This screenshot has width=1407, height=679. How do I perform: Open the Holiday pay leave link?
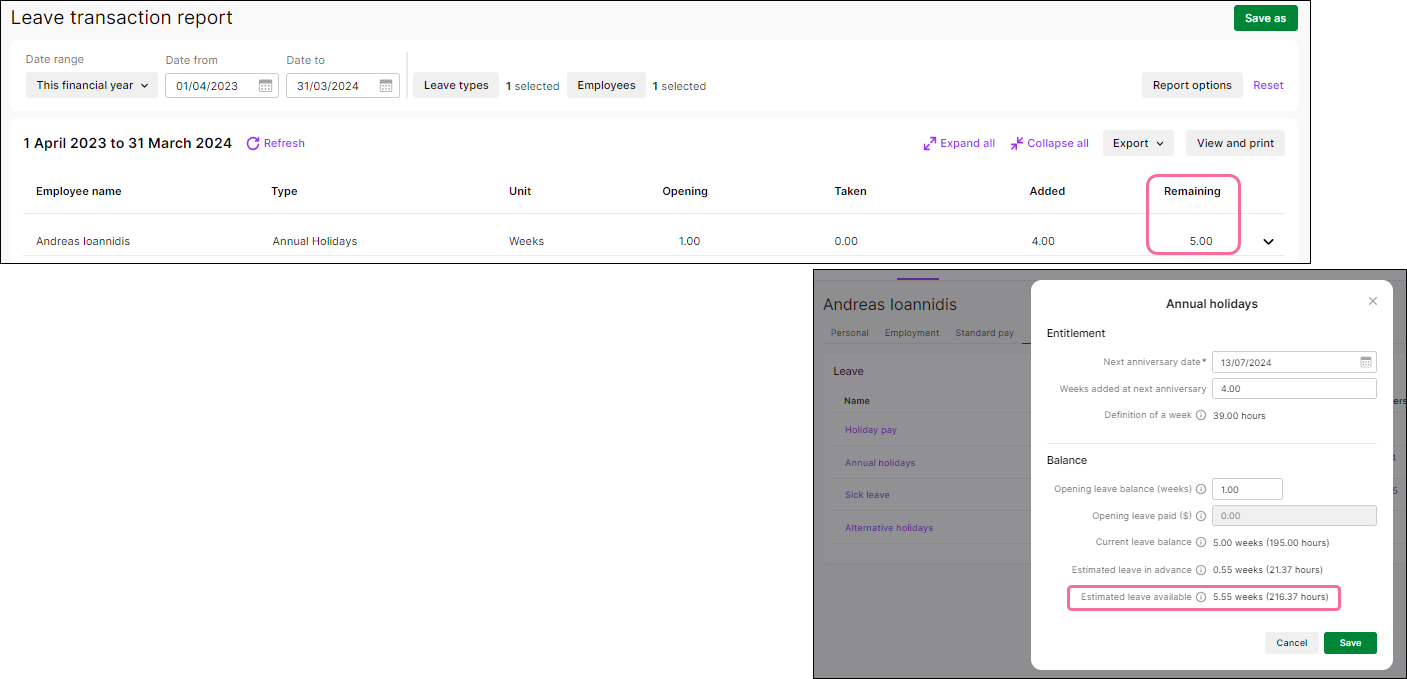[x=870, y=430]
